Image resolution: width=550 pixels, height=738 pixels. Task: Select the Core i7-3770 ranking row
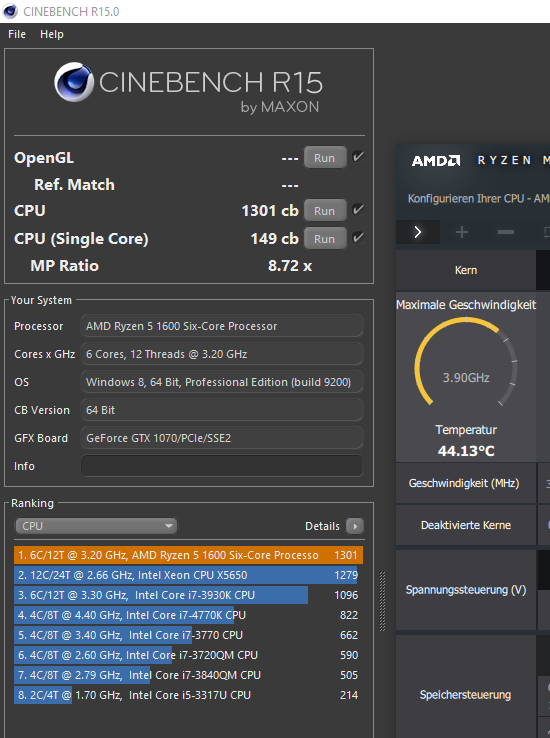click(x=189, y=635)
